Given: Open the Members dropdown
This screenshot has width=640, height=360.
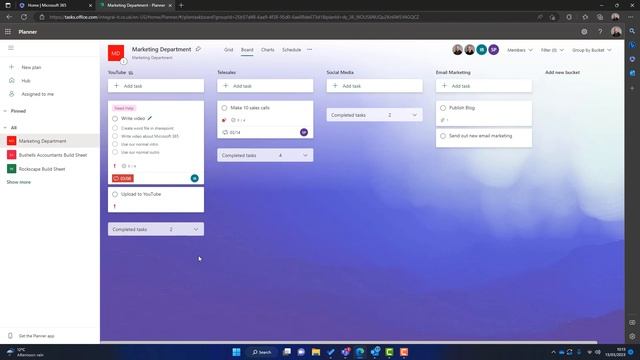Looking at the screenshot, I should coord(520,50).
